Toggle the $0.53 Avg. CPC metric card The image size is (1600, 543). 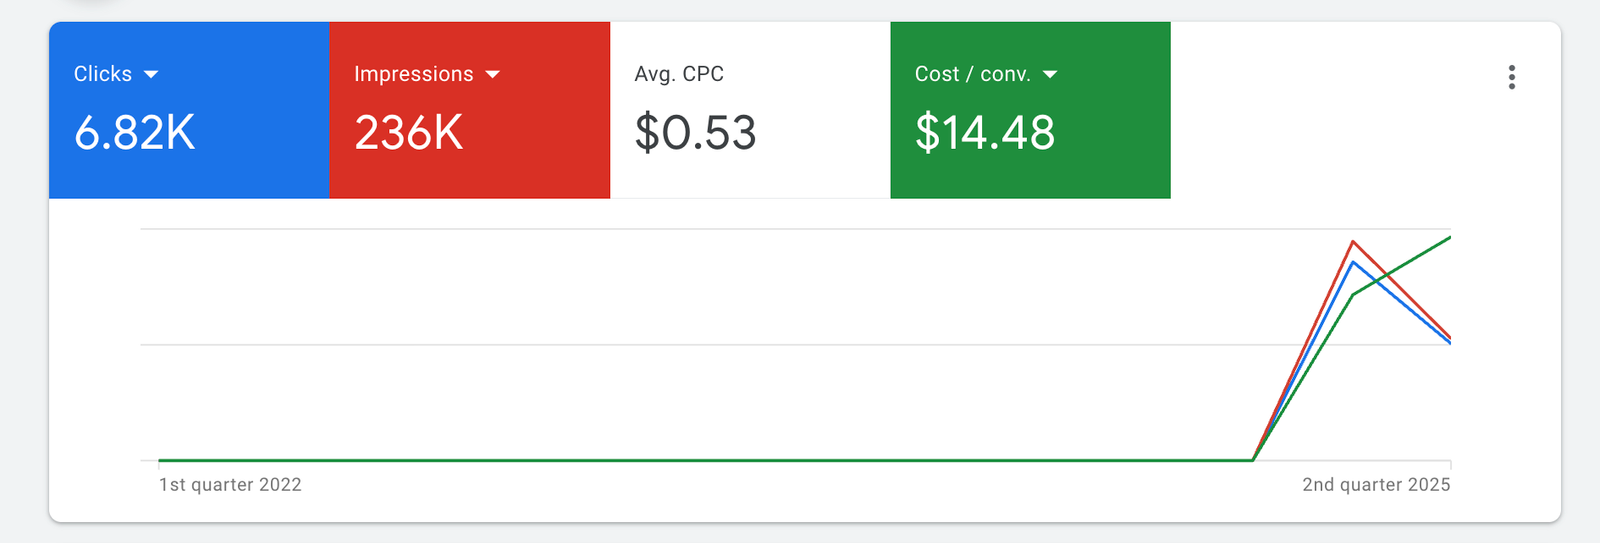click(750, 110)
